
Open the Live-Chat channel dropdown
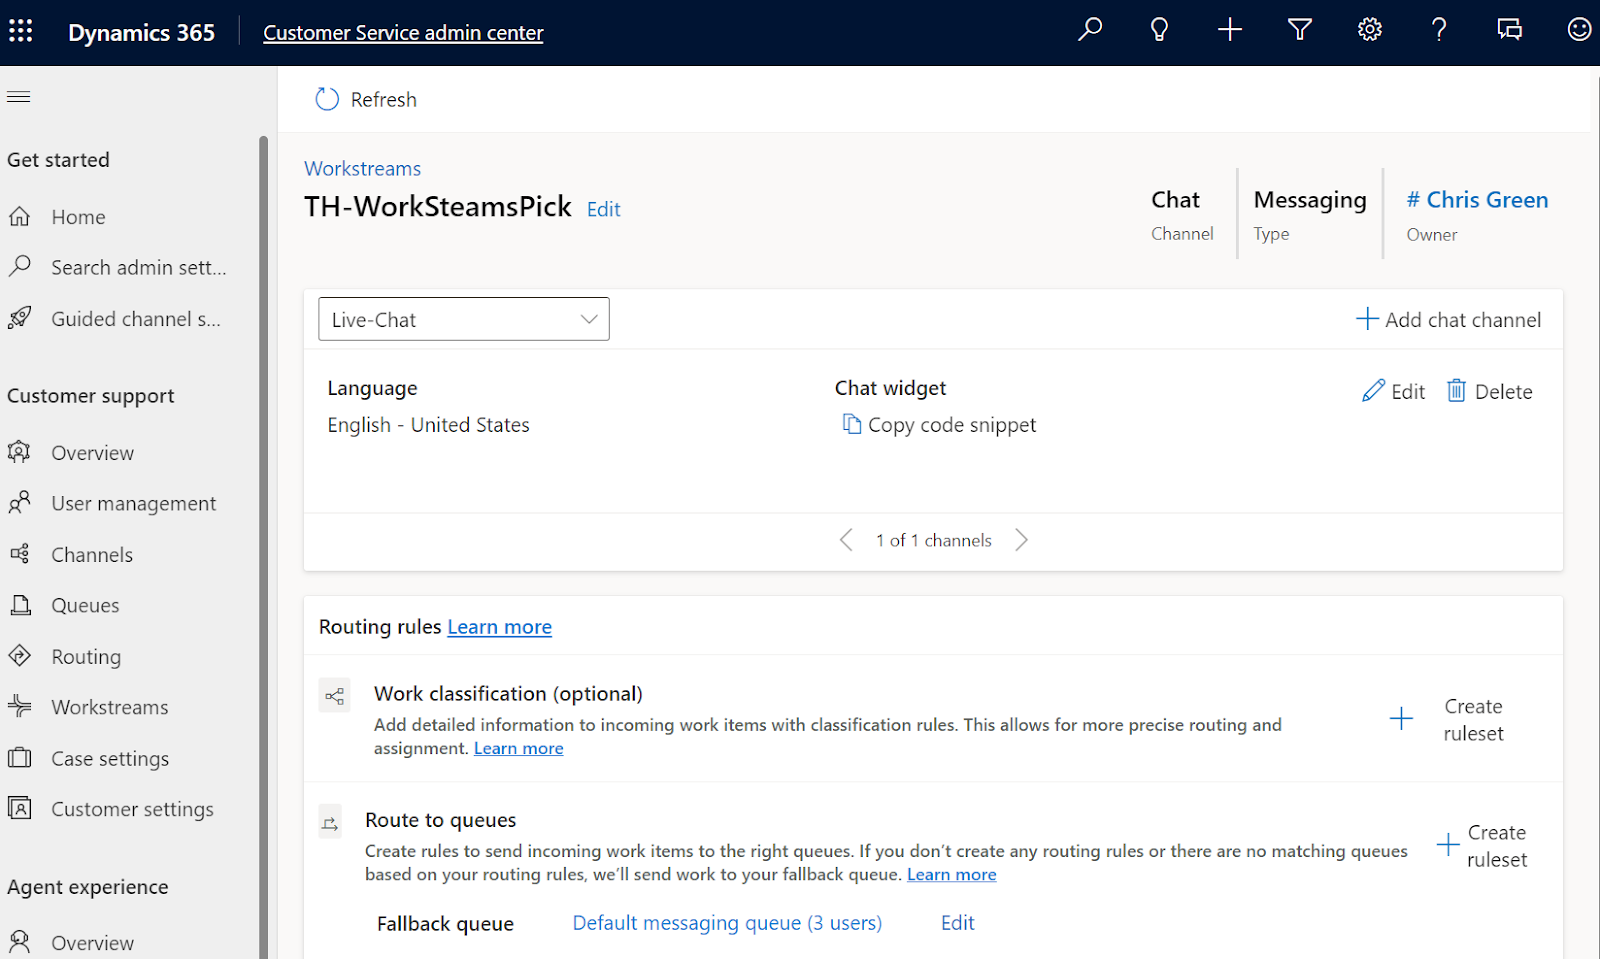(x=464, y=319)
